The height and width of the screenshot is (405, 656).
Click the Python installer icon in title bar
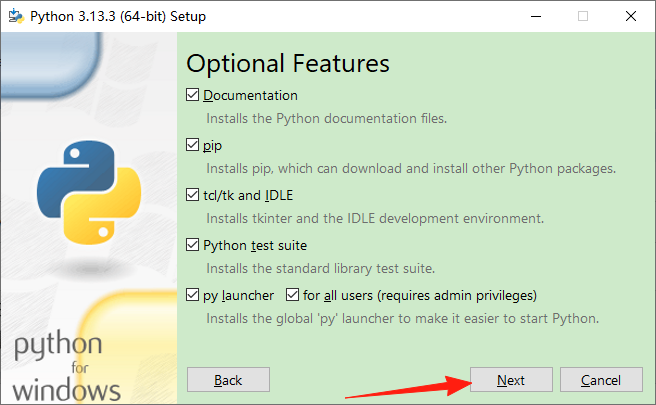[16, 16]
